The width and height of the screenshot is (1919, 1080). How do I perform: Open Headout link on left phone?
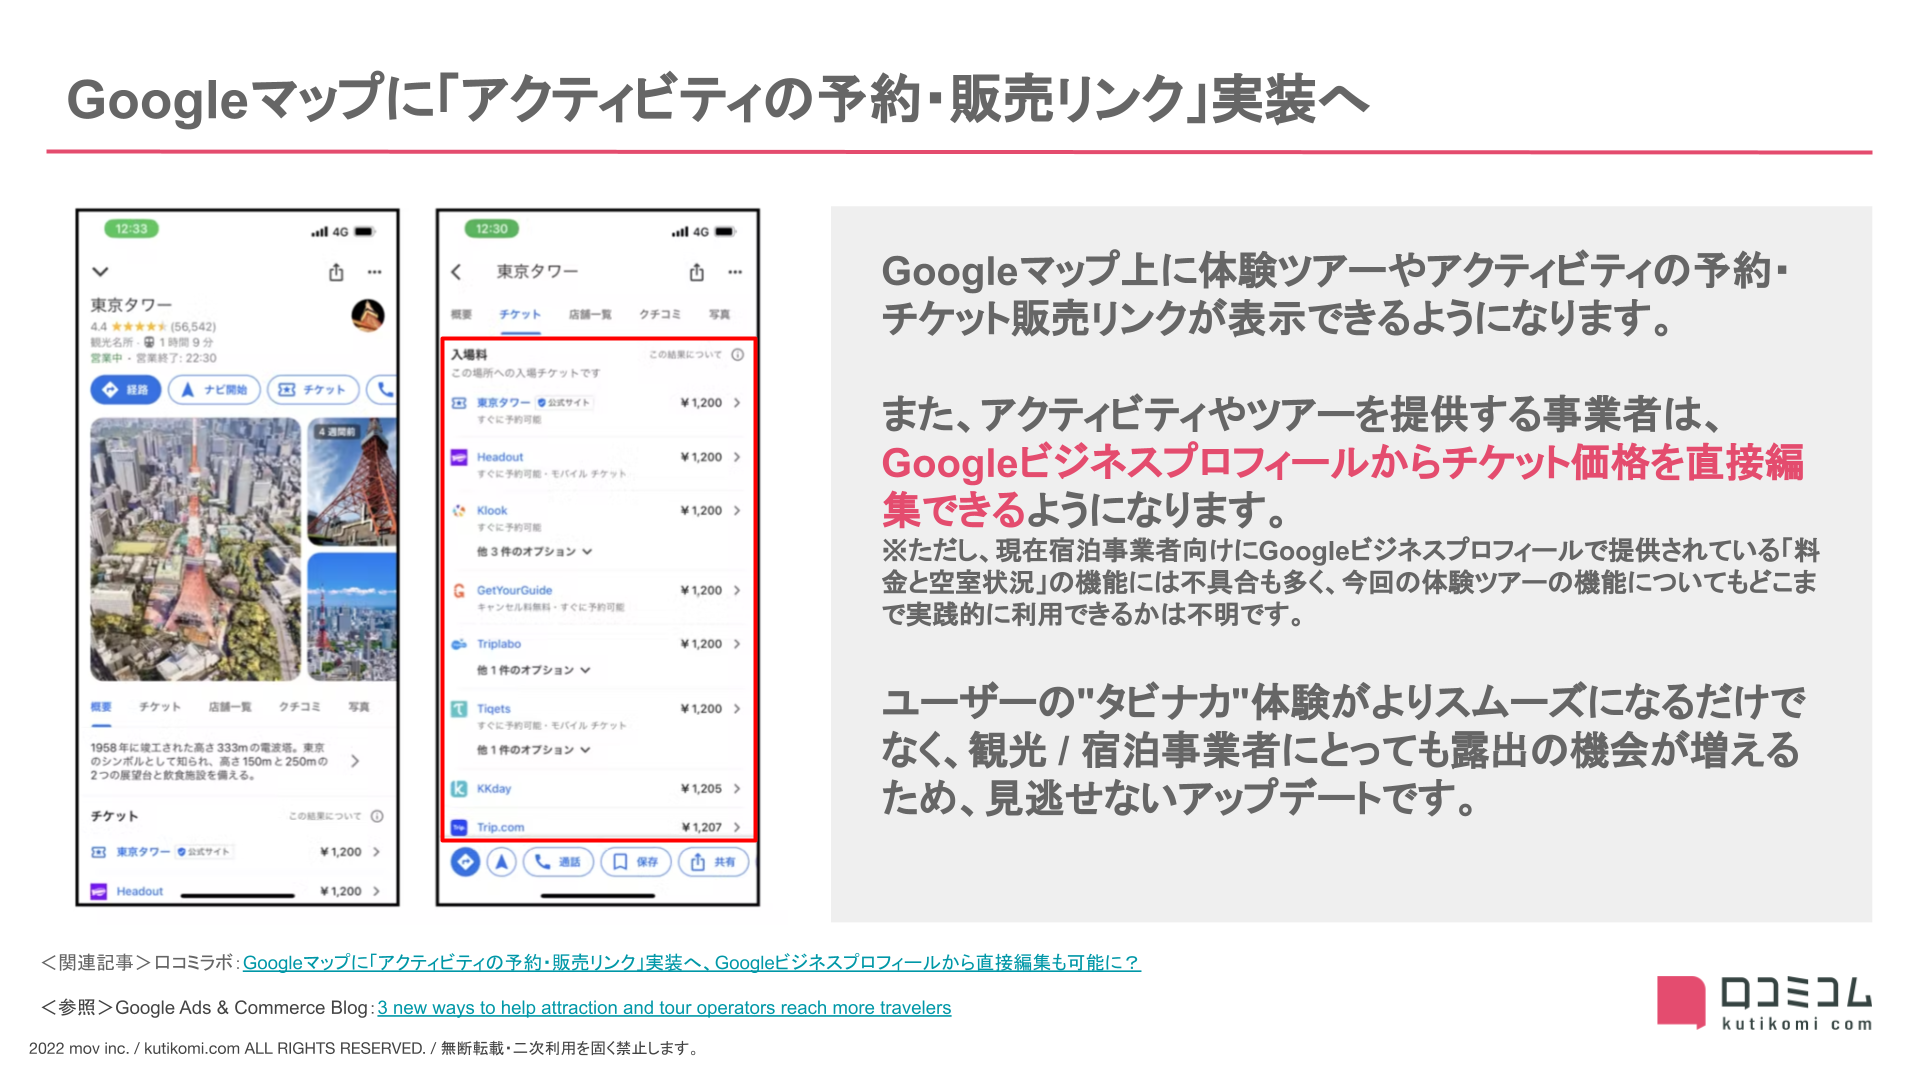pyautogui.click(x=139, y=891)
